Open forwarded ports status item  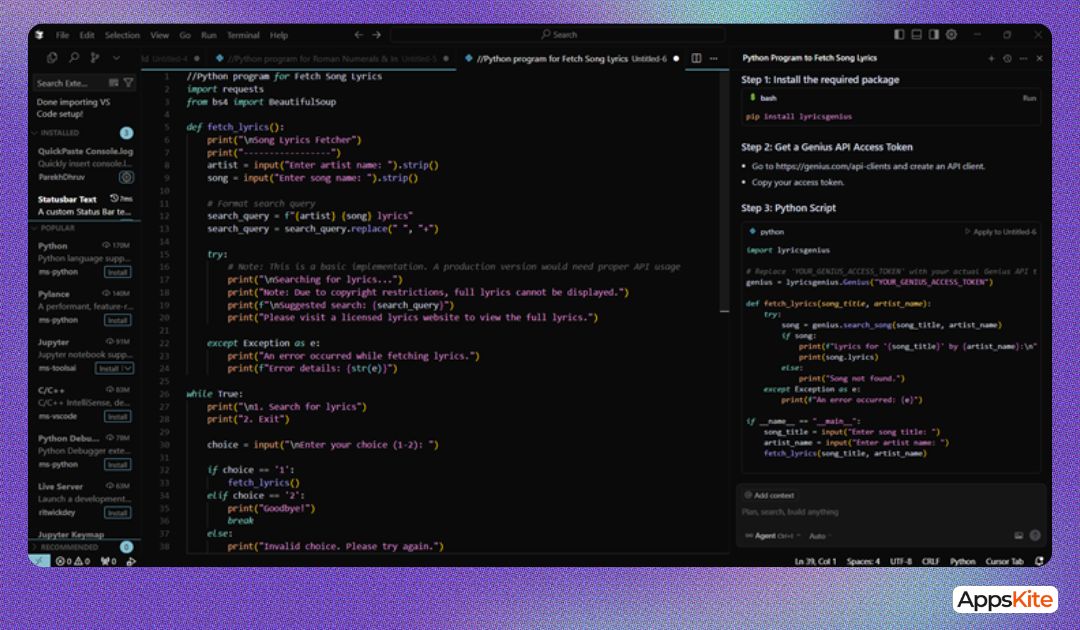108,561
